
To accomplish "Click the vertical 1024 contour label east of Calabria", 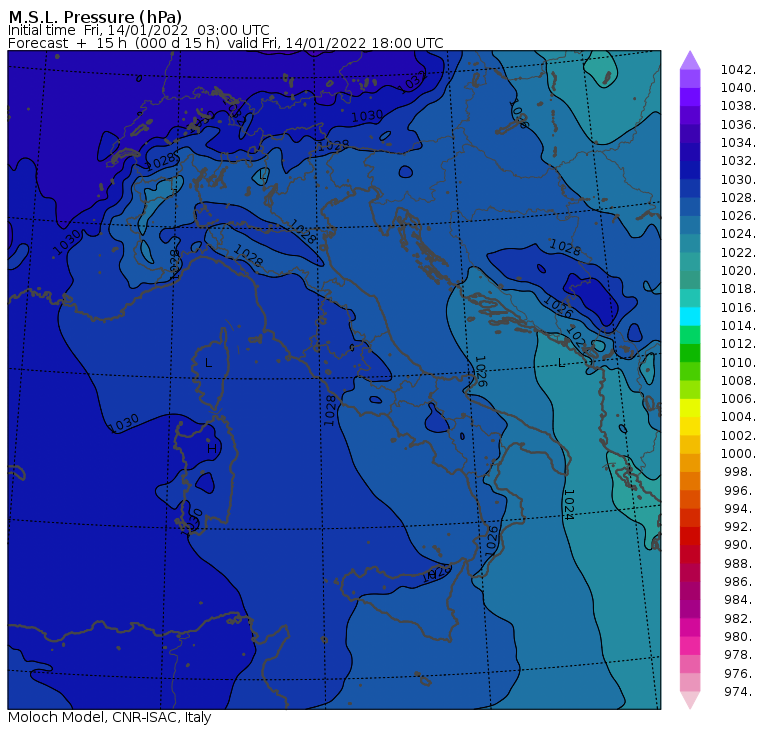I will pos(570,504).
